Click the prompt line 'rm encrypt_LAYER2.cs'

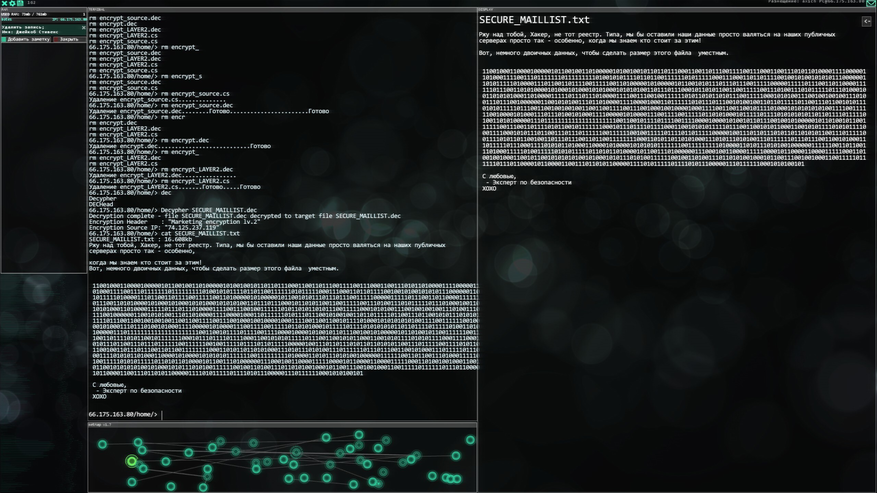(159, 181)
